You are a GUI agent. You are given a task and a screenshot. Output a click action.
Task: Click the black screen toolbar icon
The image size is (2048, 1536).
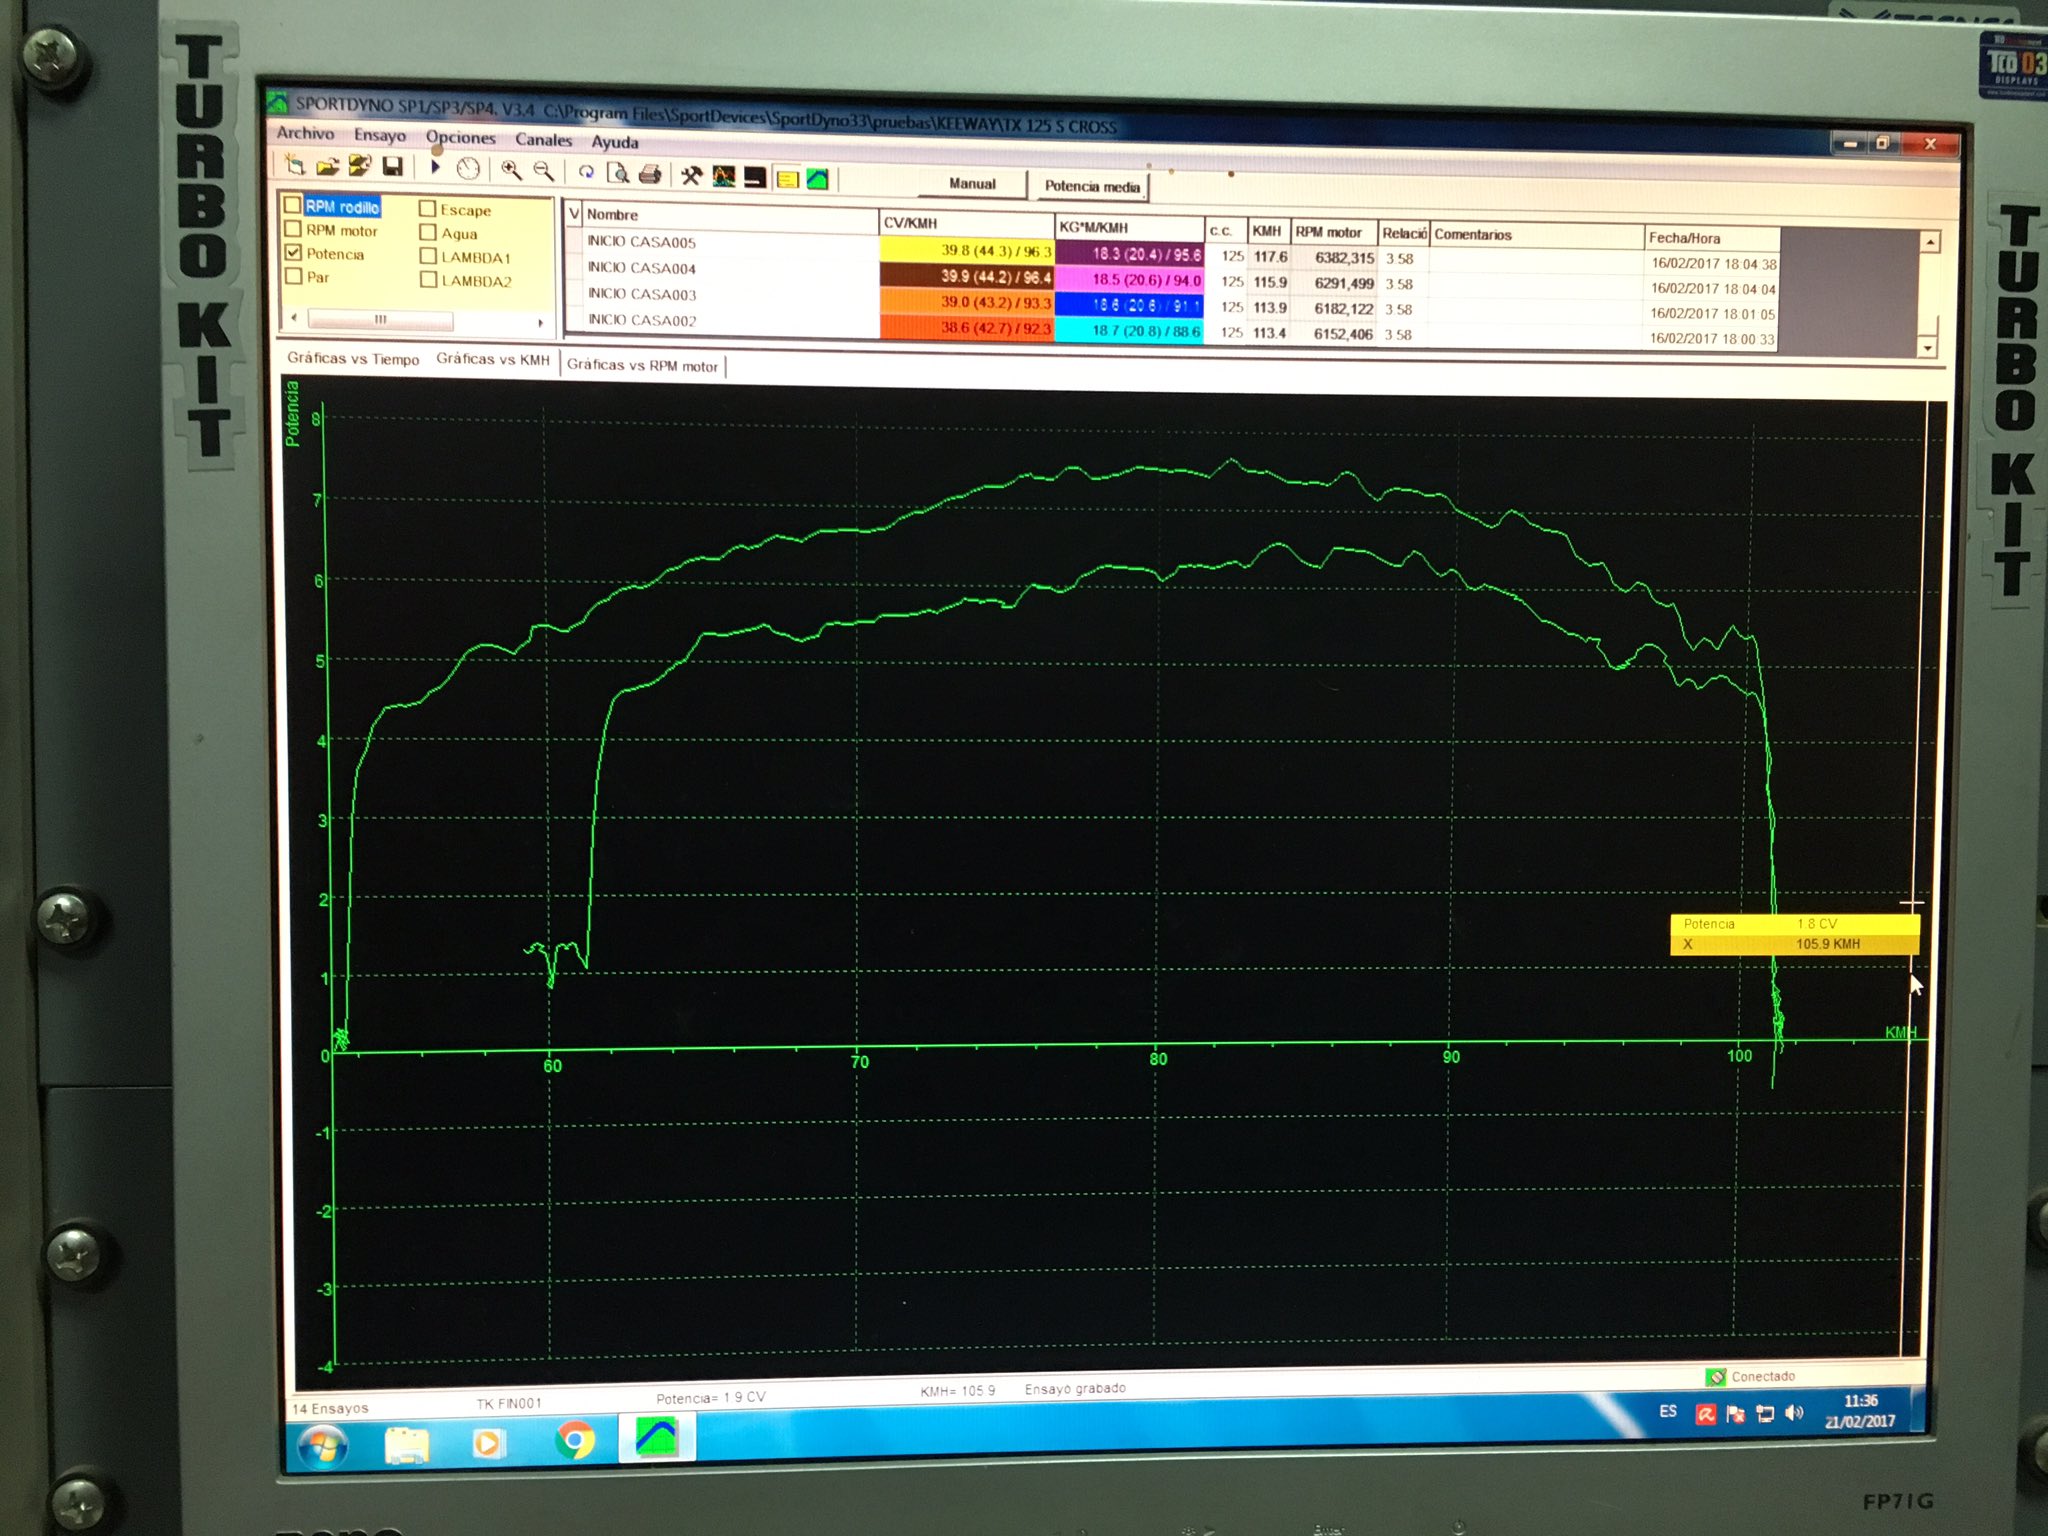point(755,177)
